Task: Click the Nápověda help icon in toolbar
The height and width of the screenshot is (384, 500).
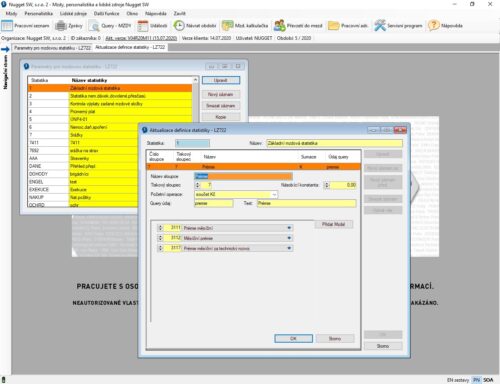Action: coord(434,25)
